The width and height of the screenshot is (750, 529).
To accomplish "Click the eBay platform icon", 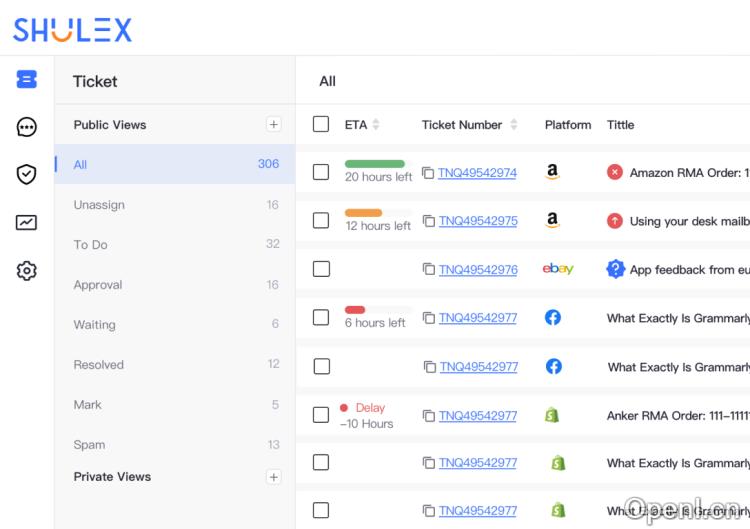I will (x=557, y=269).
